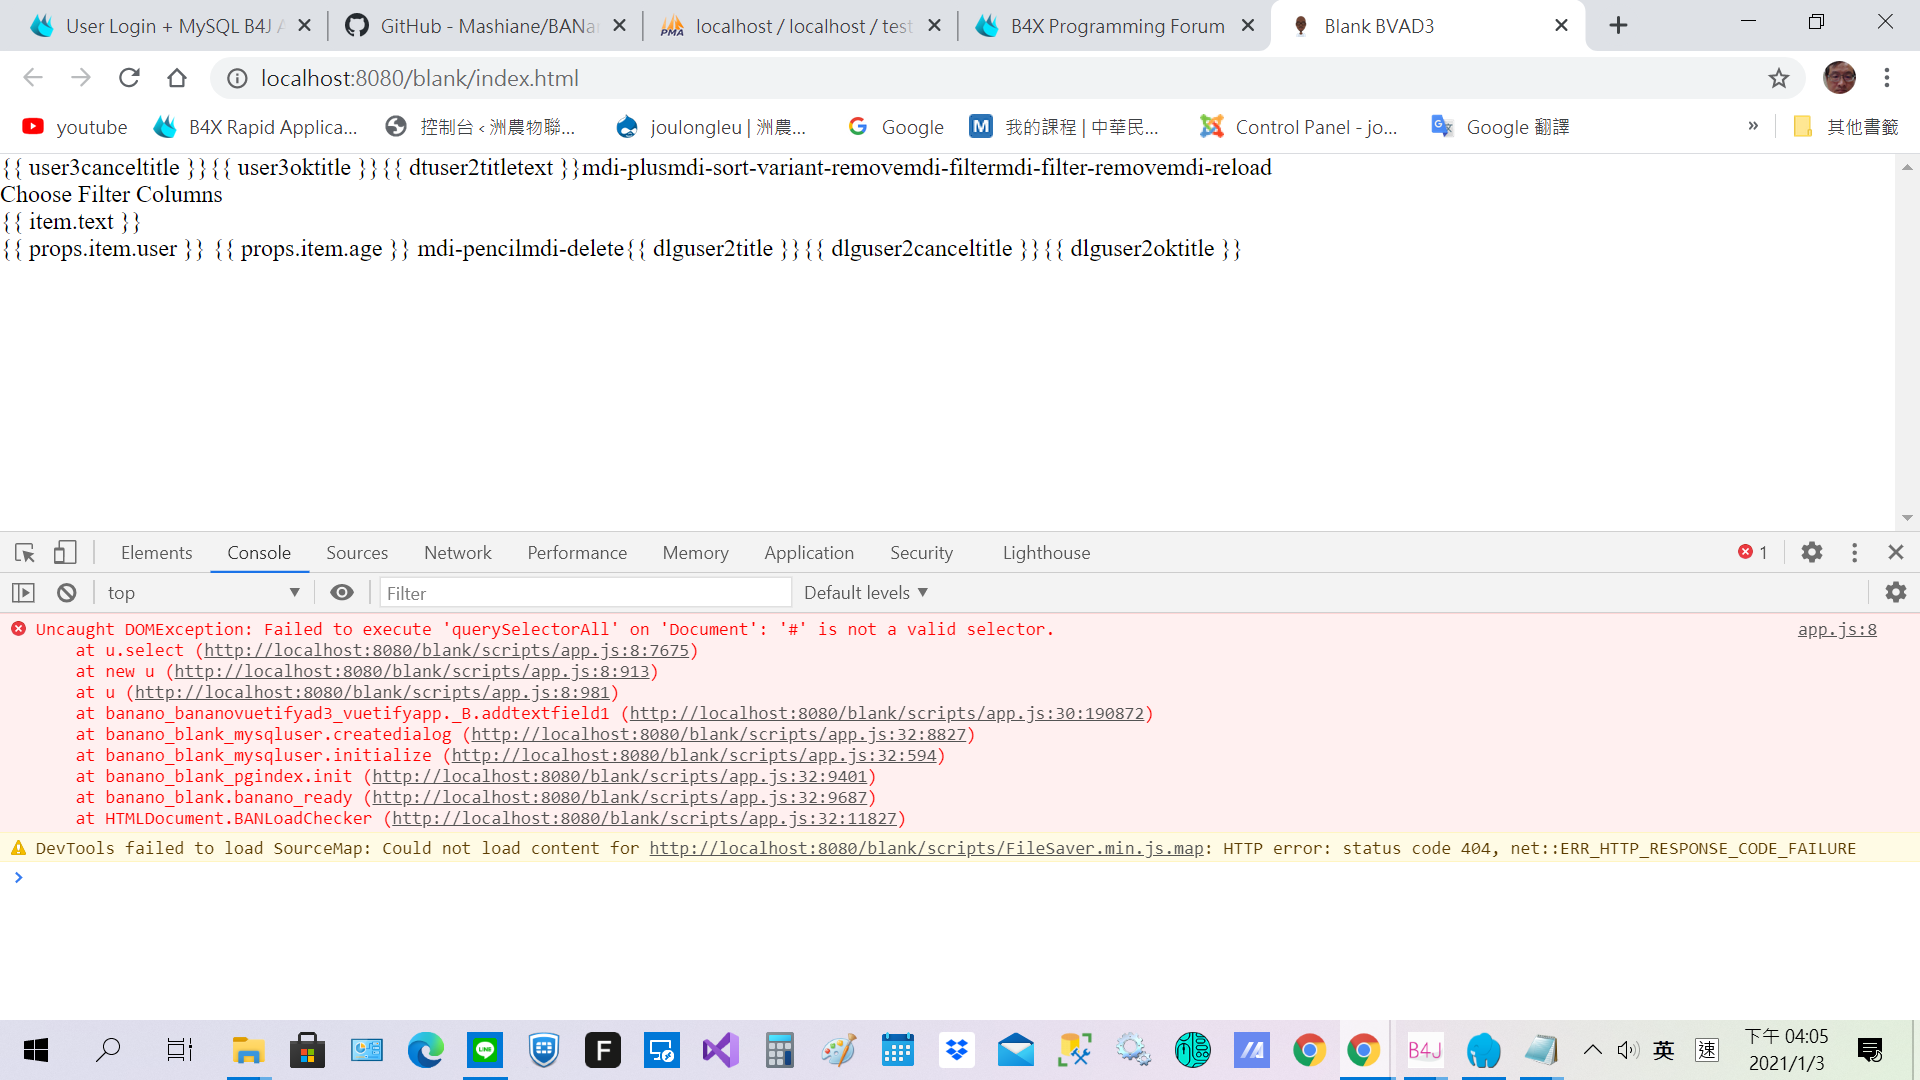Open the app.js:8 source link

[1836, 629]
